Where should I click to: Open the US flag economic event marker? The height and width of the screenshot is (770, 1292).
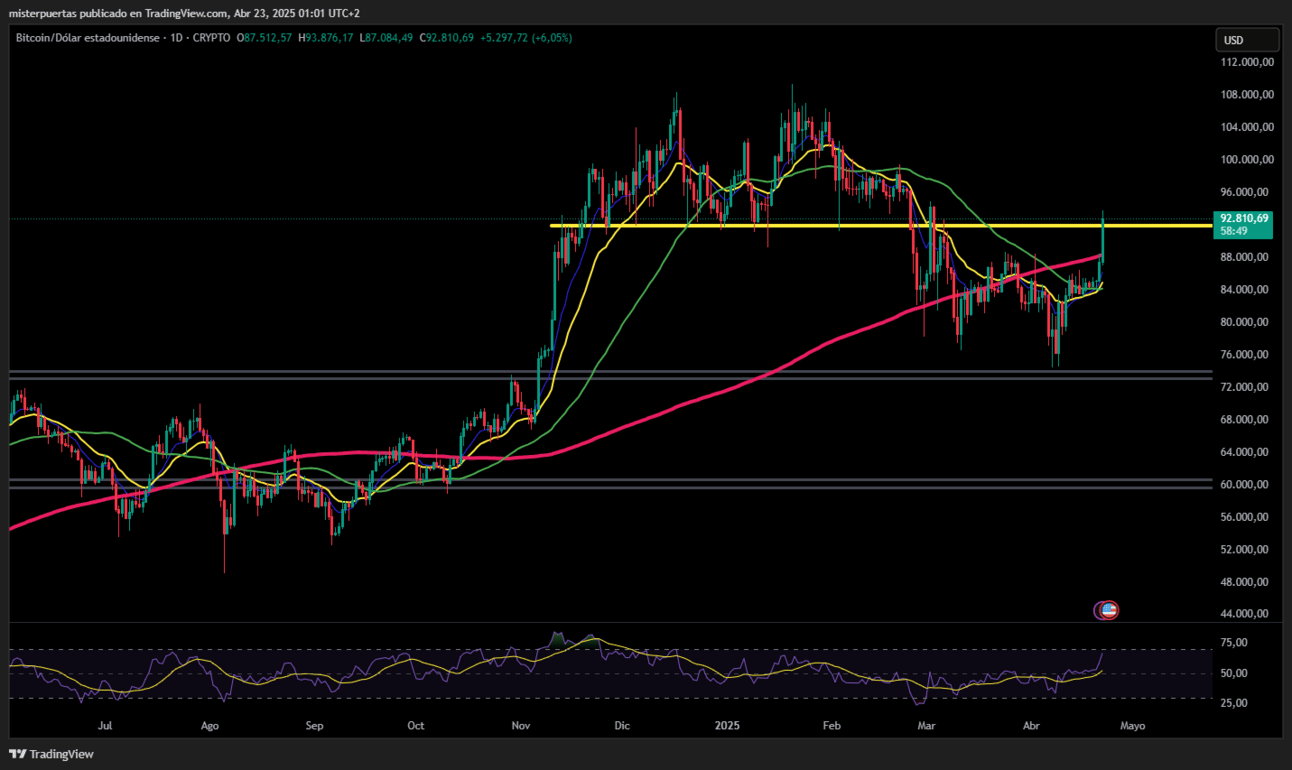(x=1107, y=609)
